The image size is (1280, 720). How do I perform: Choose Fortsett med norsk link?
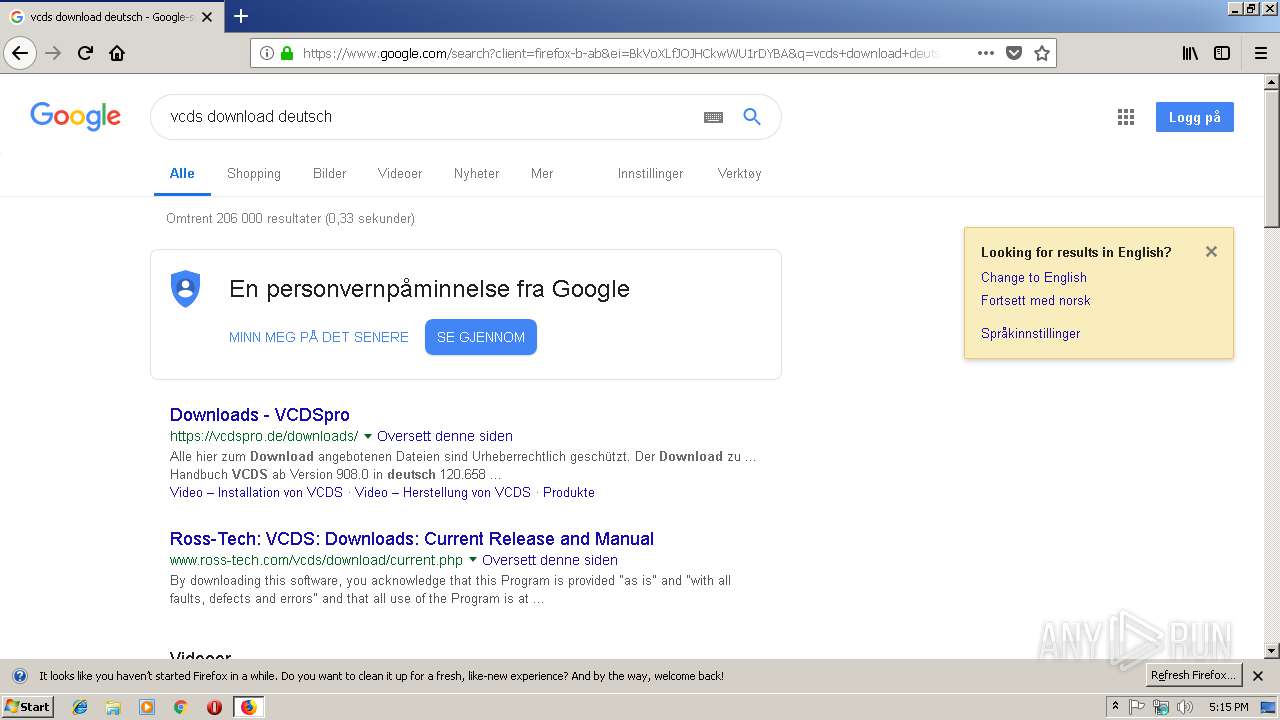[x=1036, y=300]
